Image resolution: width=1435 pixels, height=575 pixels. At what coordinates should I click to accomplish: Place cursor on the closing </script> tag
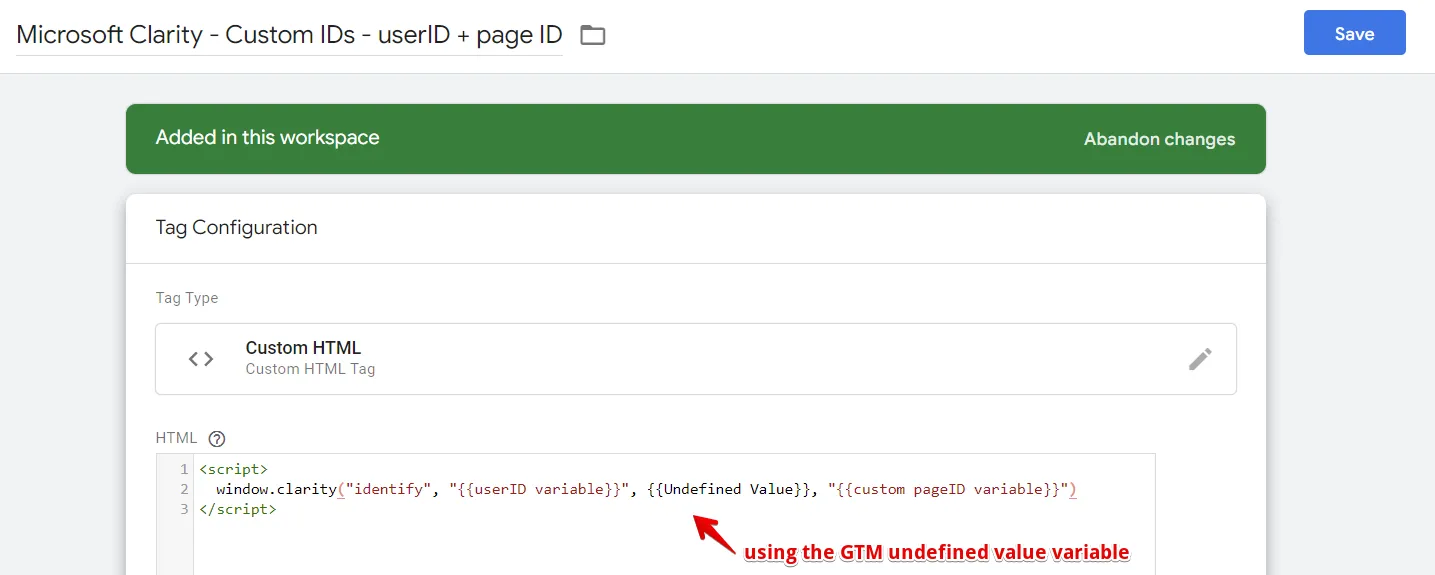click(237, 509)
